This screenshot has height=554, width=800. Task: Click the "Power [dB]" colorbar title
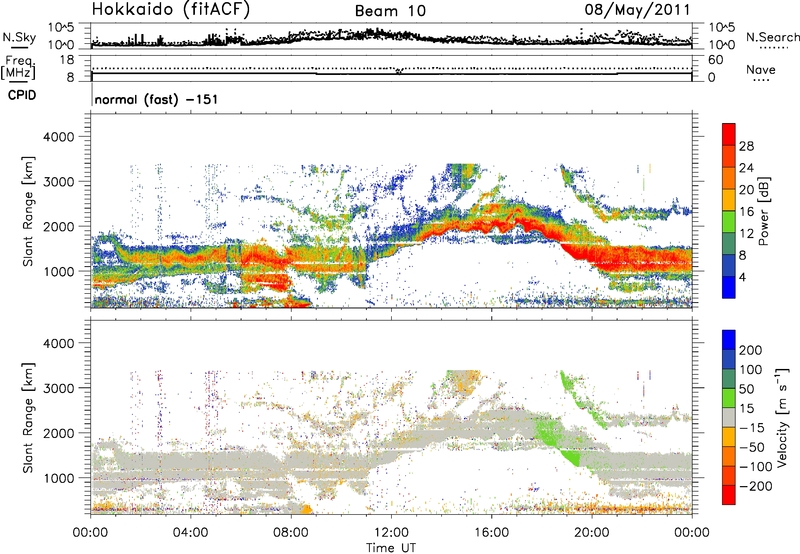[763, 211]
